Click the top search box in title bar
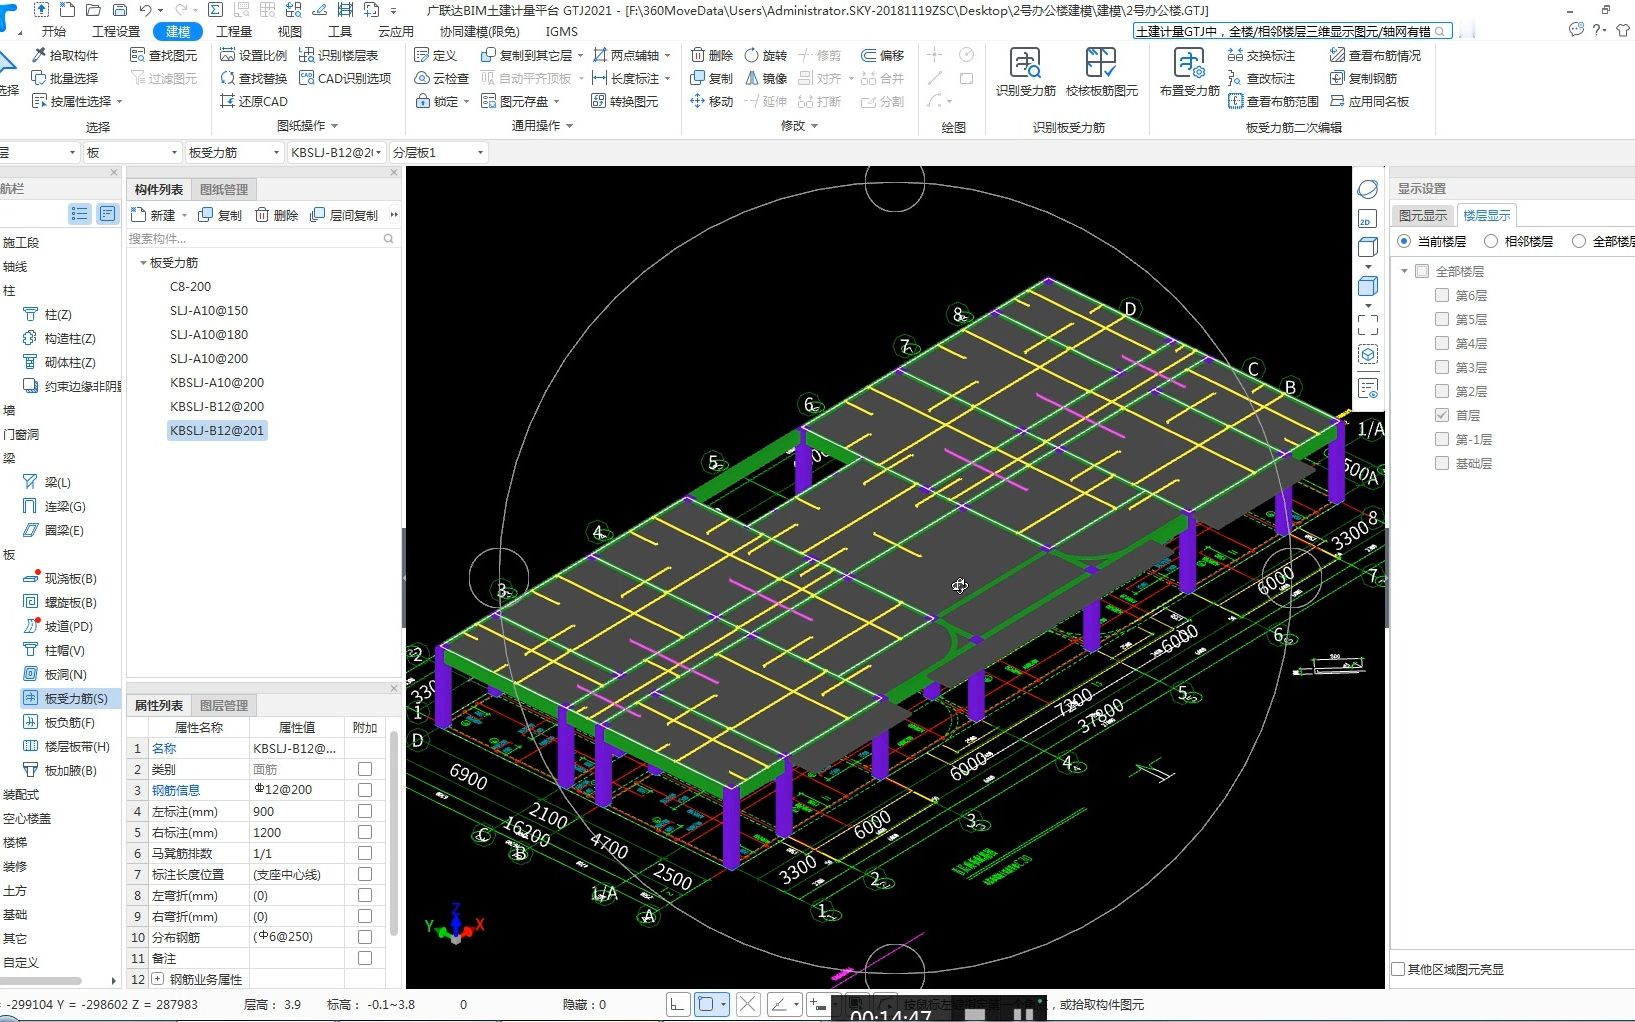 (x=1292, y=31)
